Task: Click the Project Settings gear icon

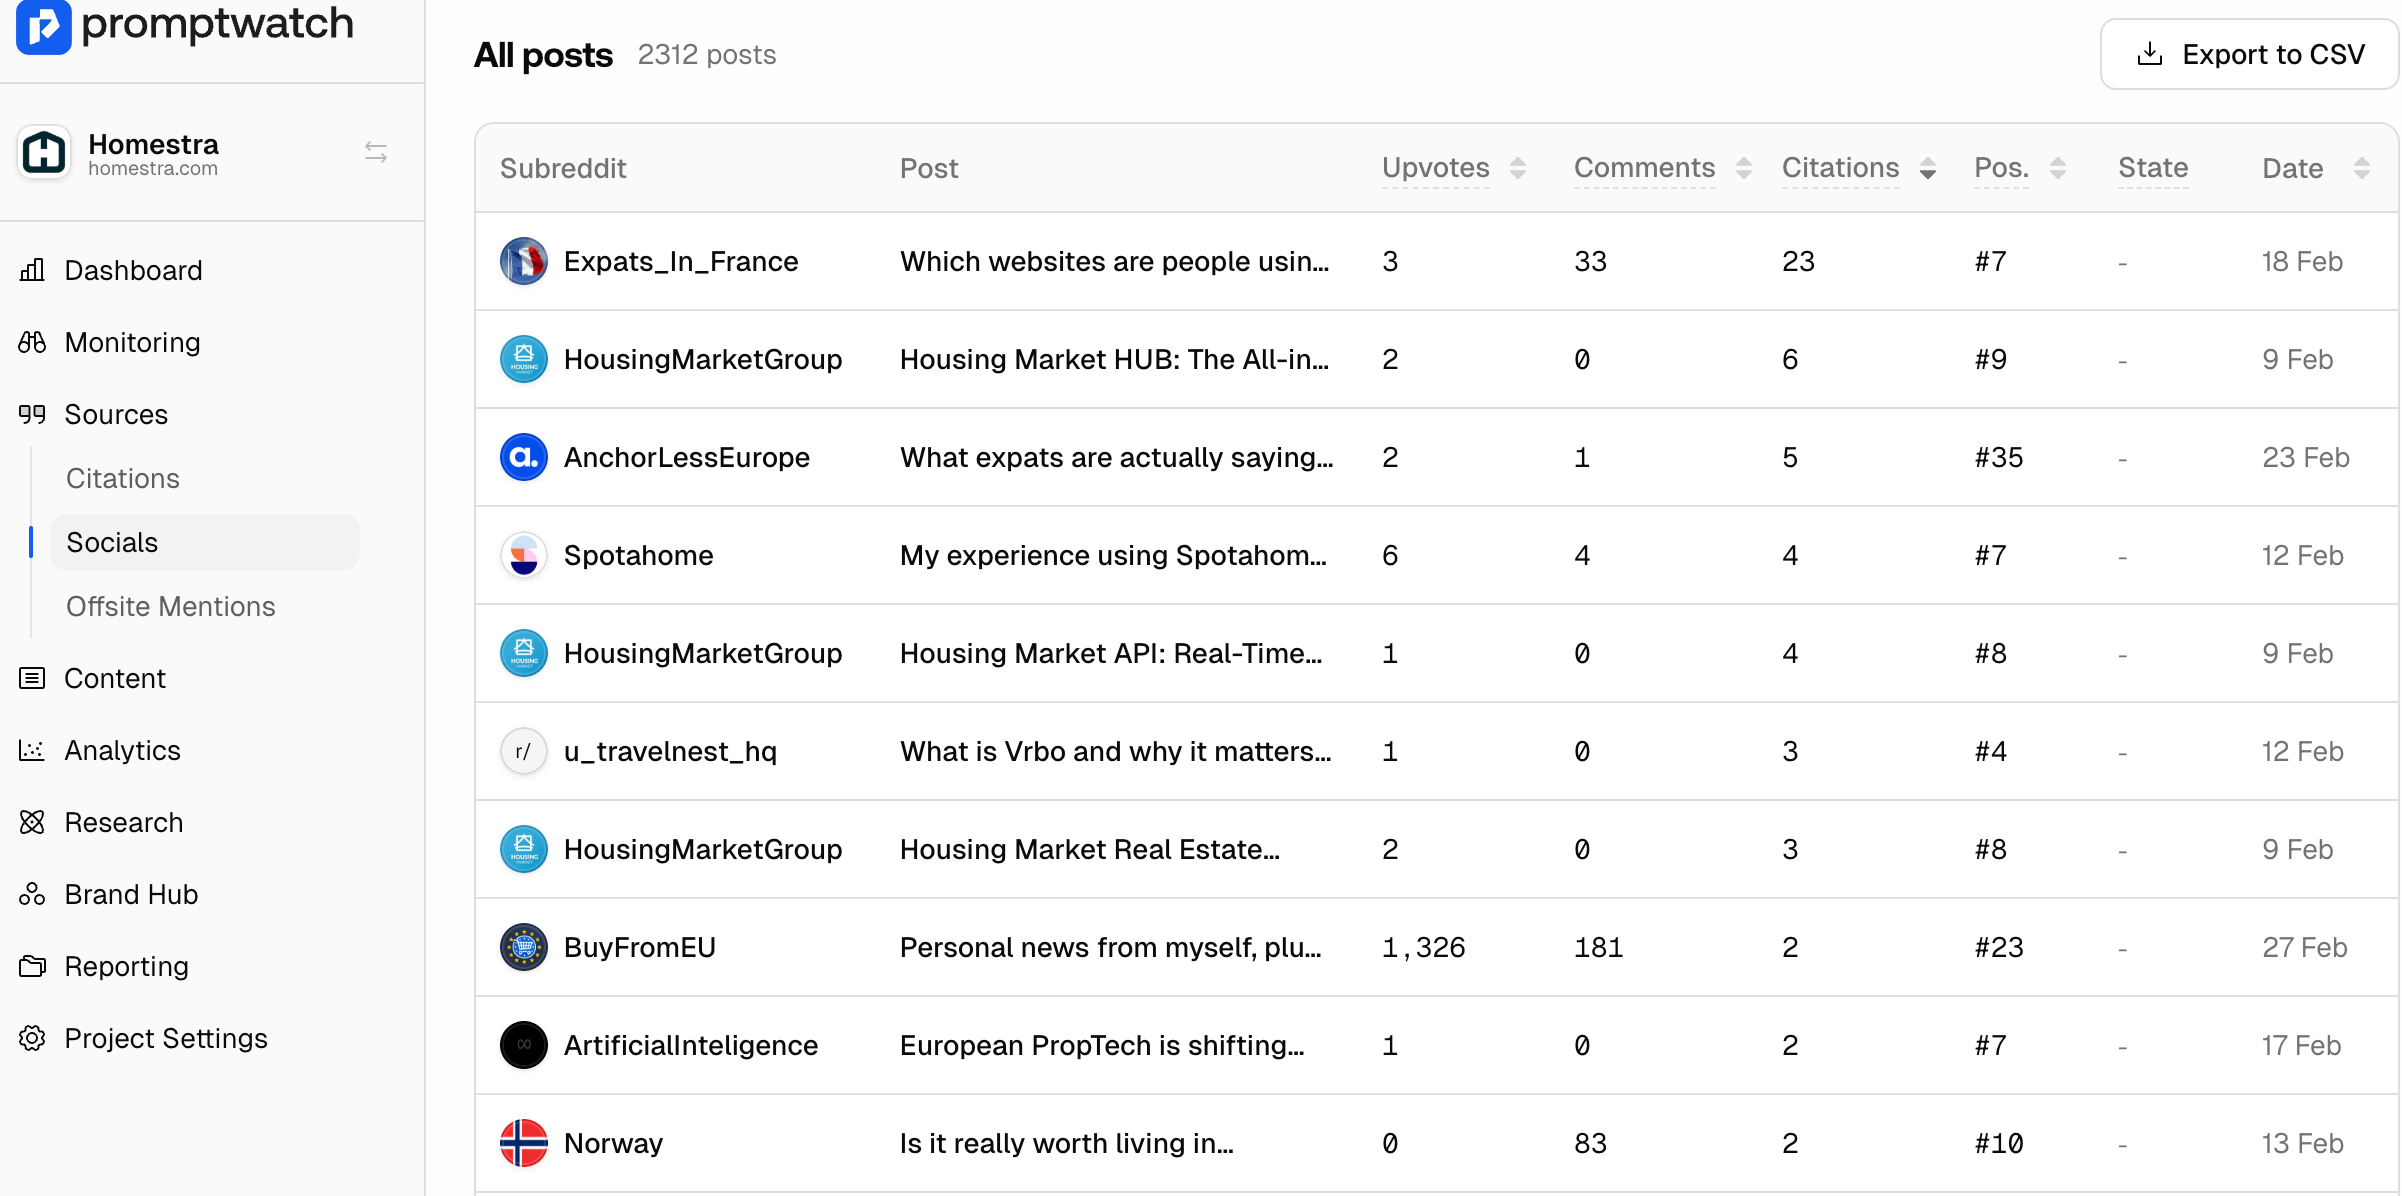Action: tap(32, 1038)
